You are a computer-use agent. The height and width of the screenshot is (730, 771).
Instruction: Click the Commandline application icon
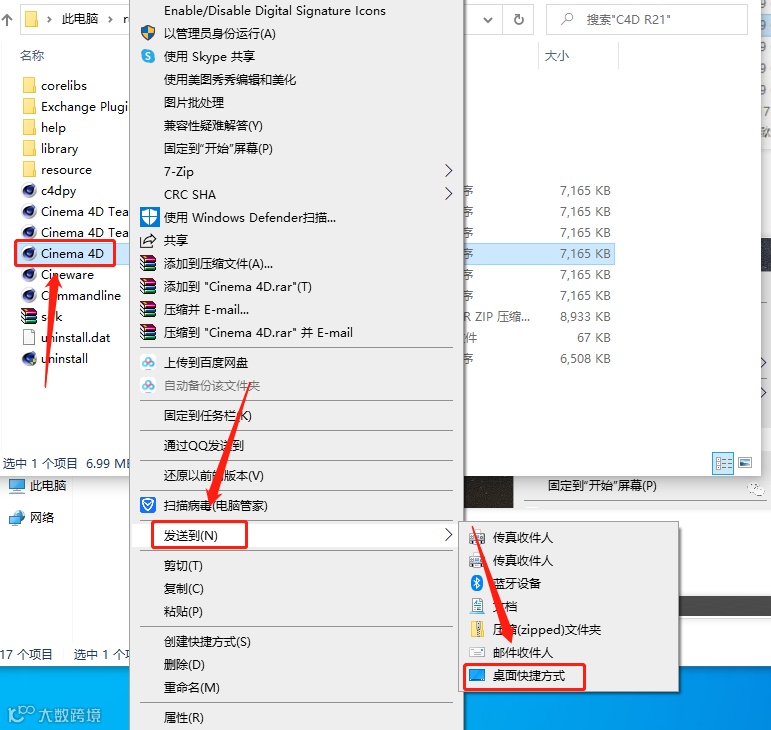(x=30, y=295)
